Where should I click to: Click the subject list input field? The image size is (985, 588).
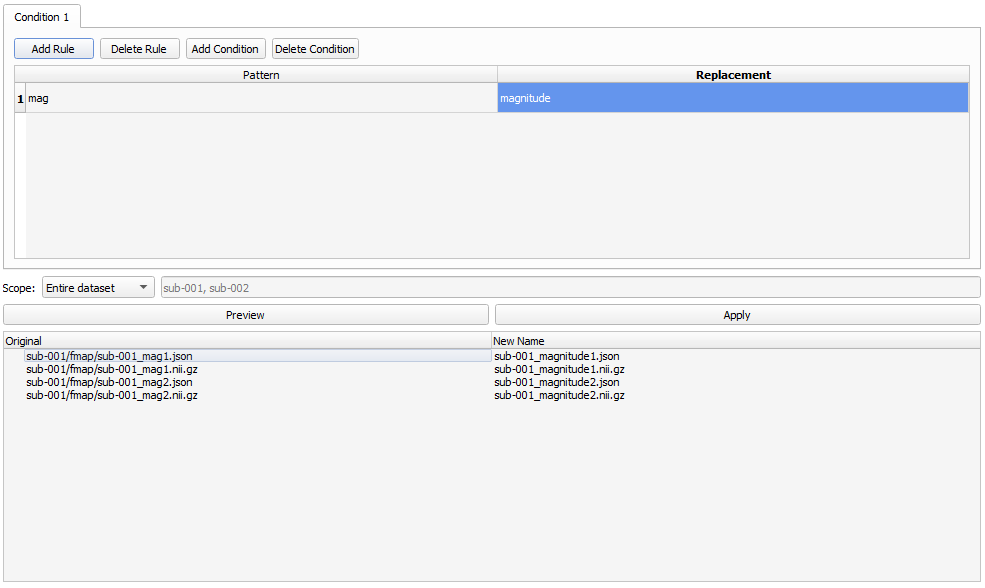click(570, 288)
